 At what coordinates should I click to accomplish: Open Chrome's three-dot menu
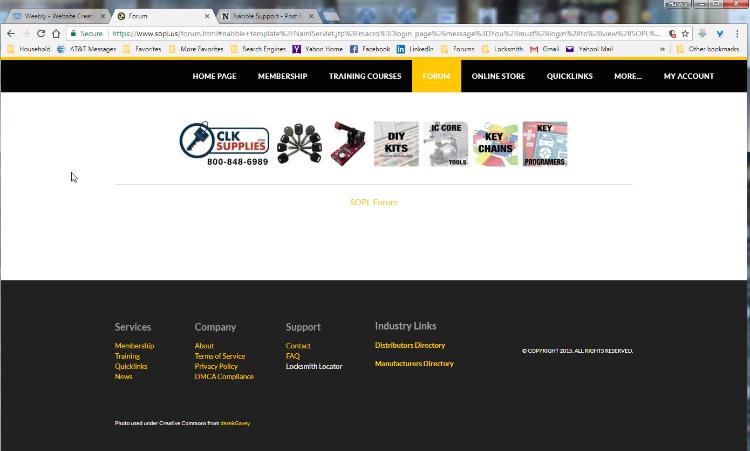(738, 33)
